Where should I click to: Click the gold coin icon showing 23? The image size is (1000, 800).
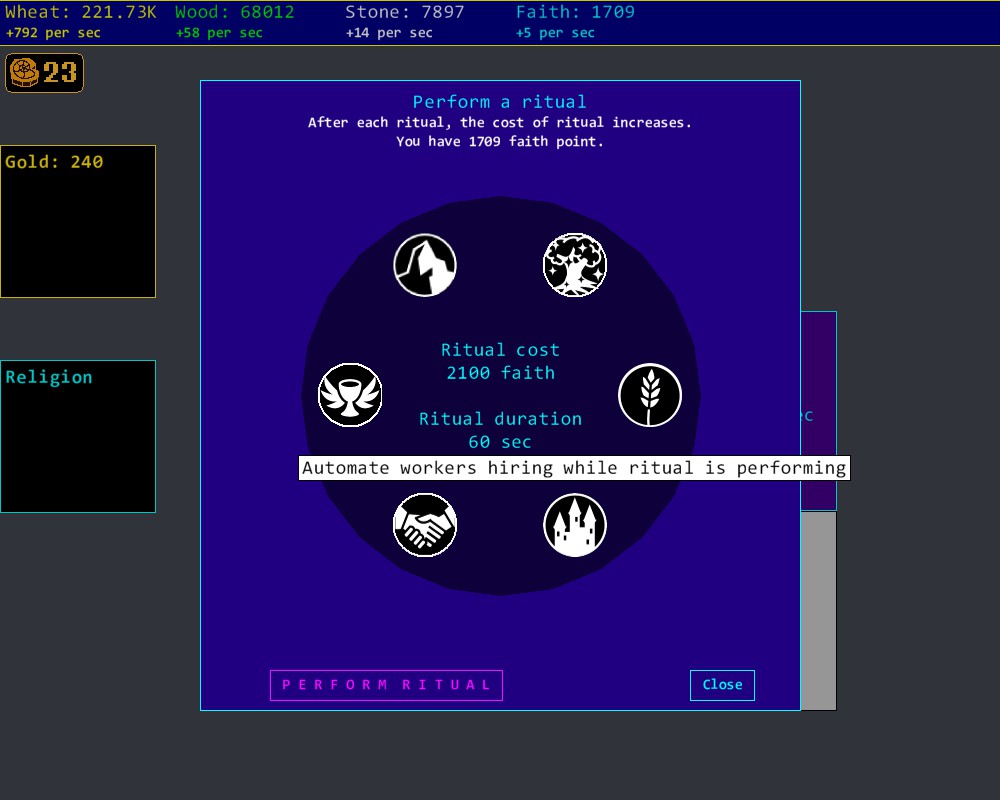pyautogui.click(x=45, y=73)
